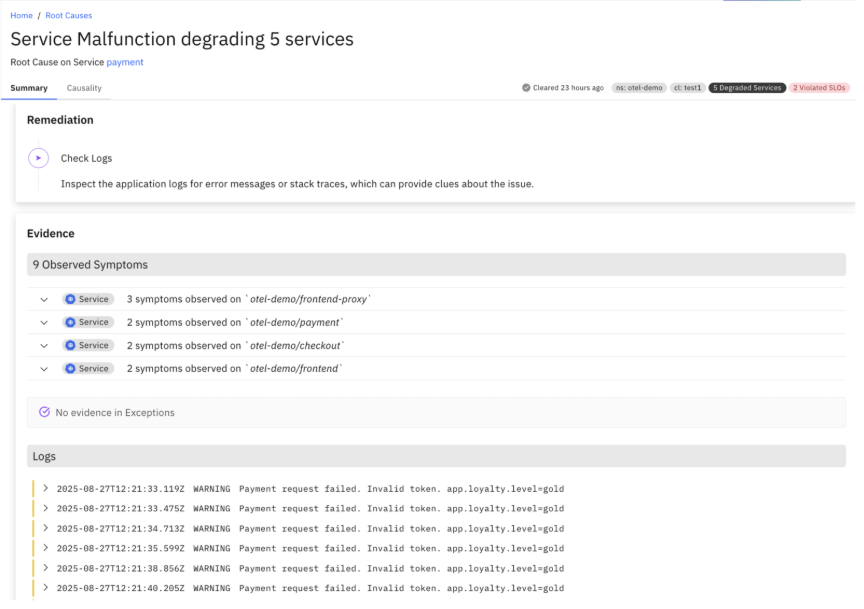Click '2 symptoms observed on otel-demo/checkout' text

(236, 346)
